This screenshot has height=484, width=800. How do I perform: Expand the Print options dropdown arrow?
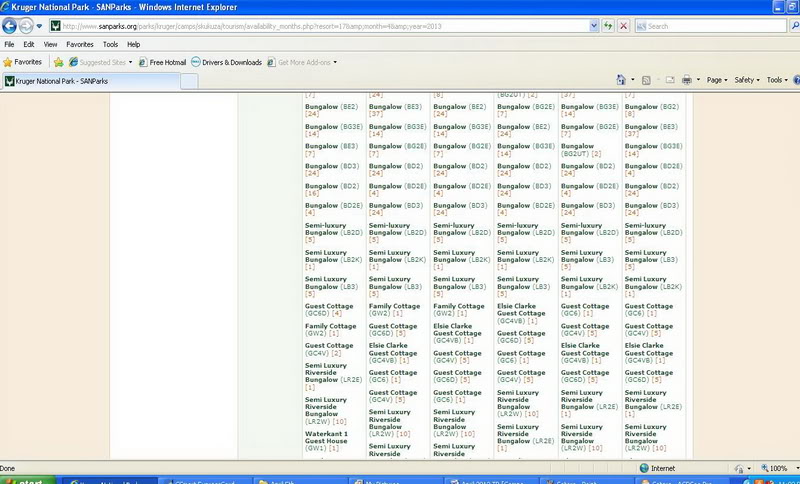point(698,80)
